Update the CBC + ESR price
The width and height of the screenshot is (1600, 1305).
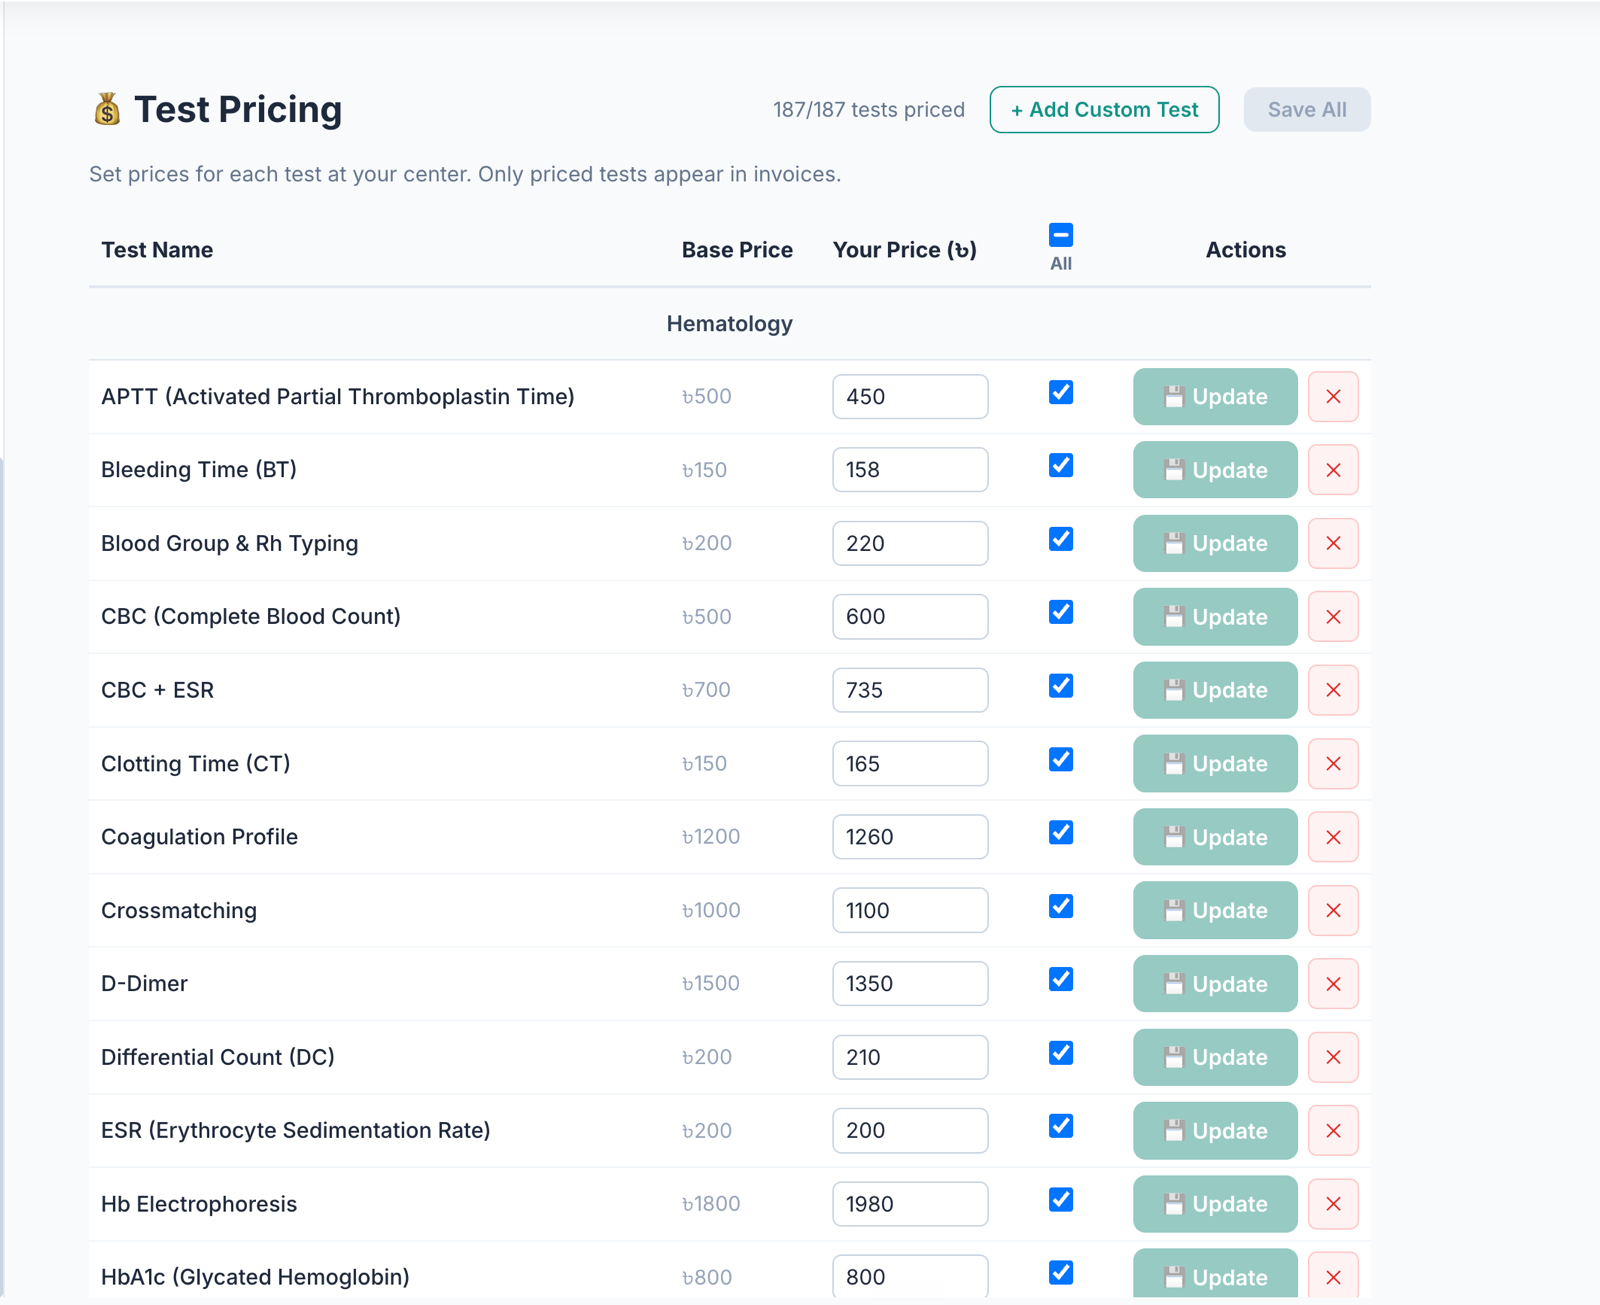pyautogui.click(x=1215, y=690)
